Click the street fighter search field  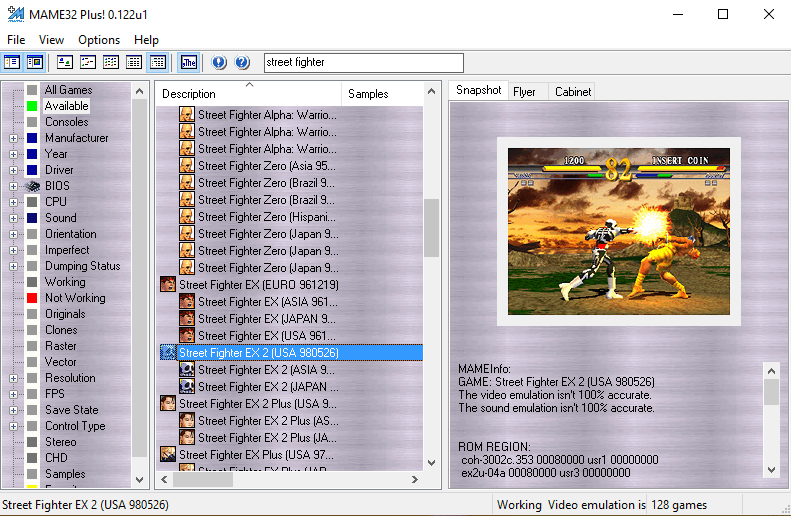364,62
